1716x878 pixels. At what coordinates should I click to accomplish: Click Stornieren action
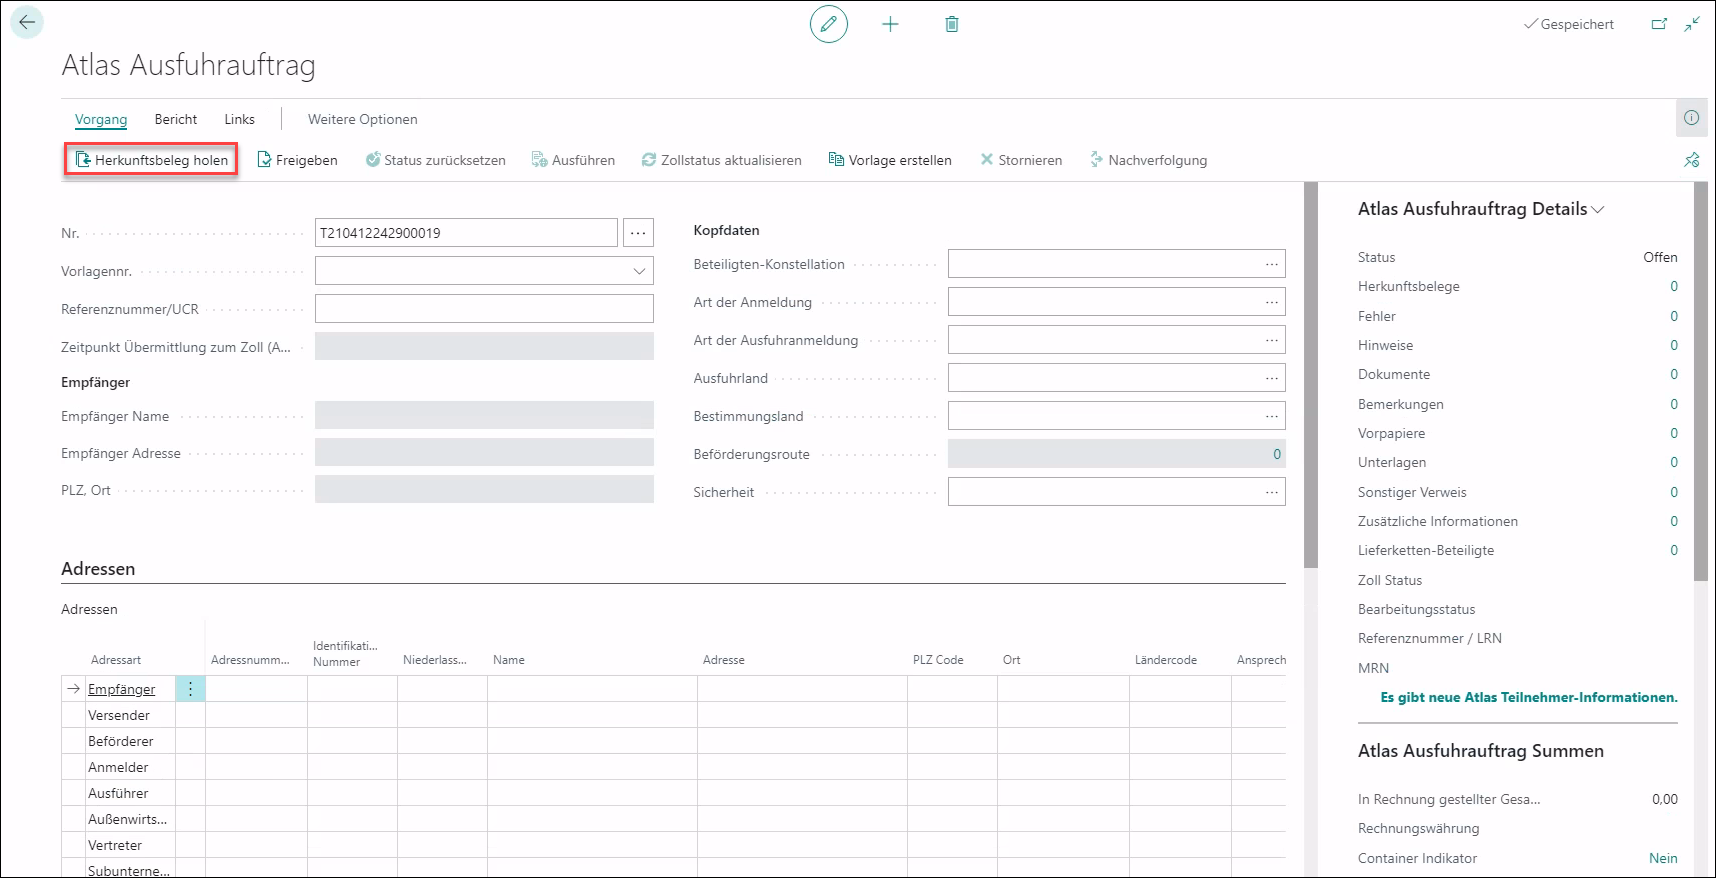[1021, 160]
